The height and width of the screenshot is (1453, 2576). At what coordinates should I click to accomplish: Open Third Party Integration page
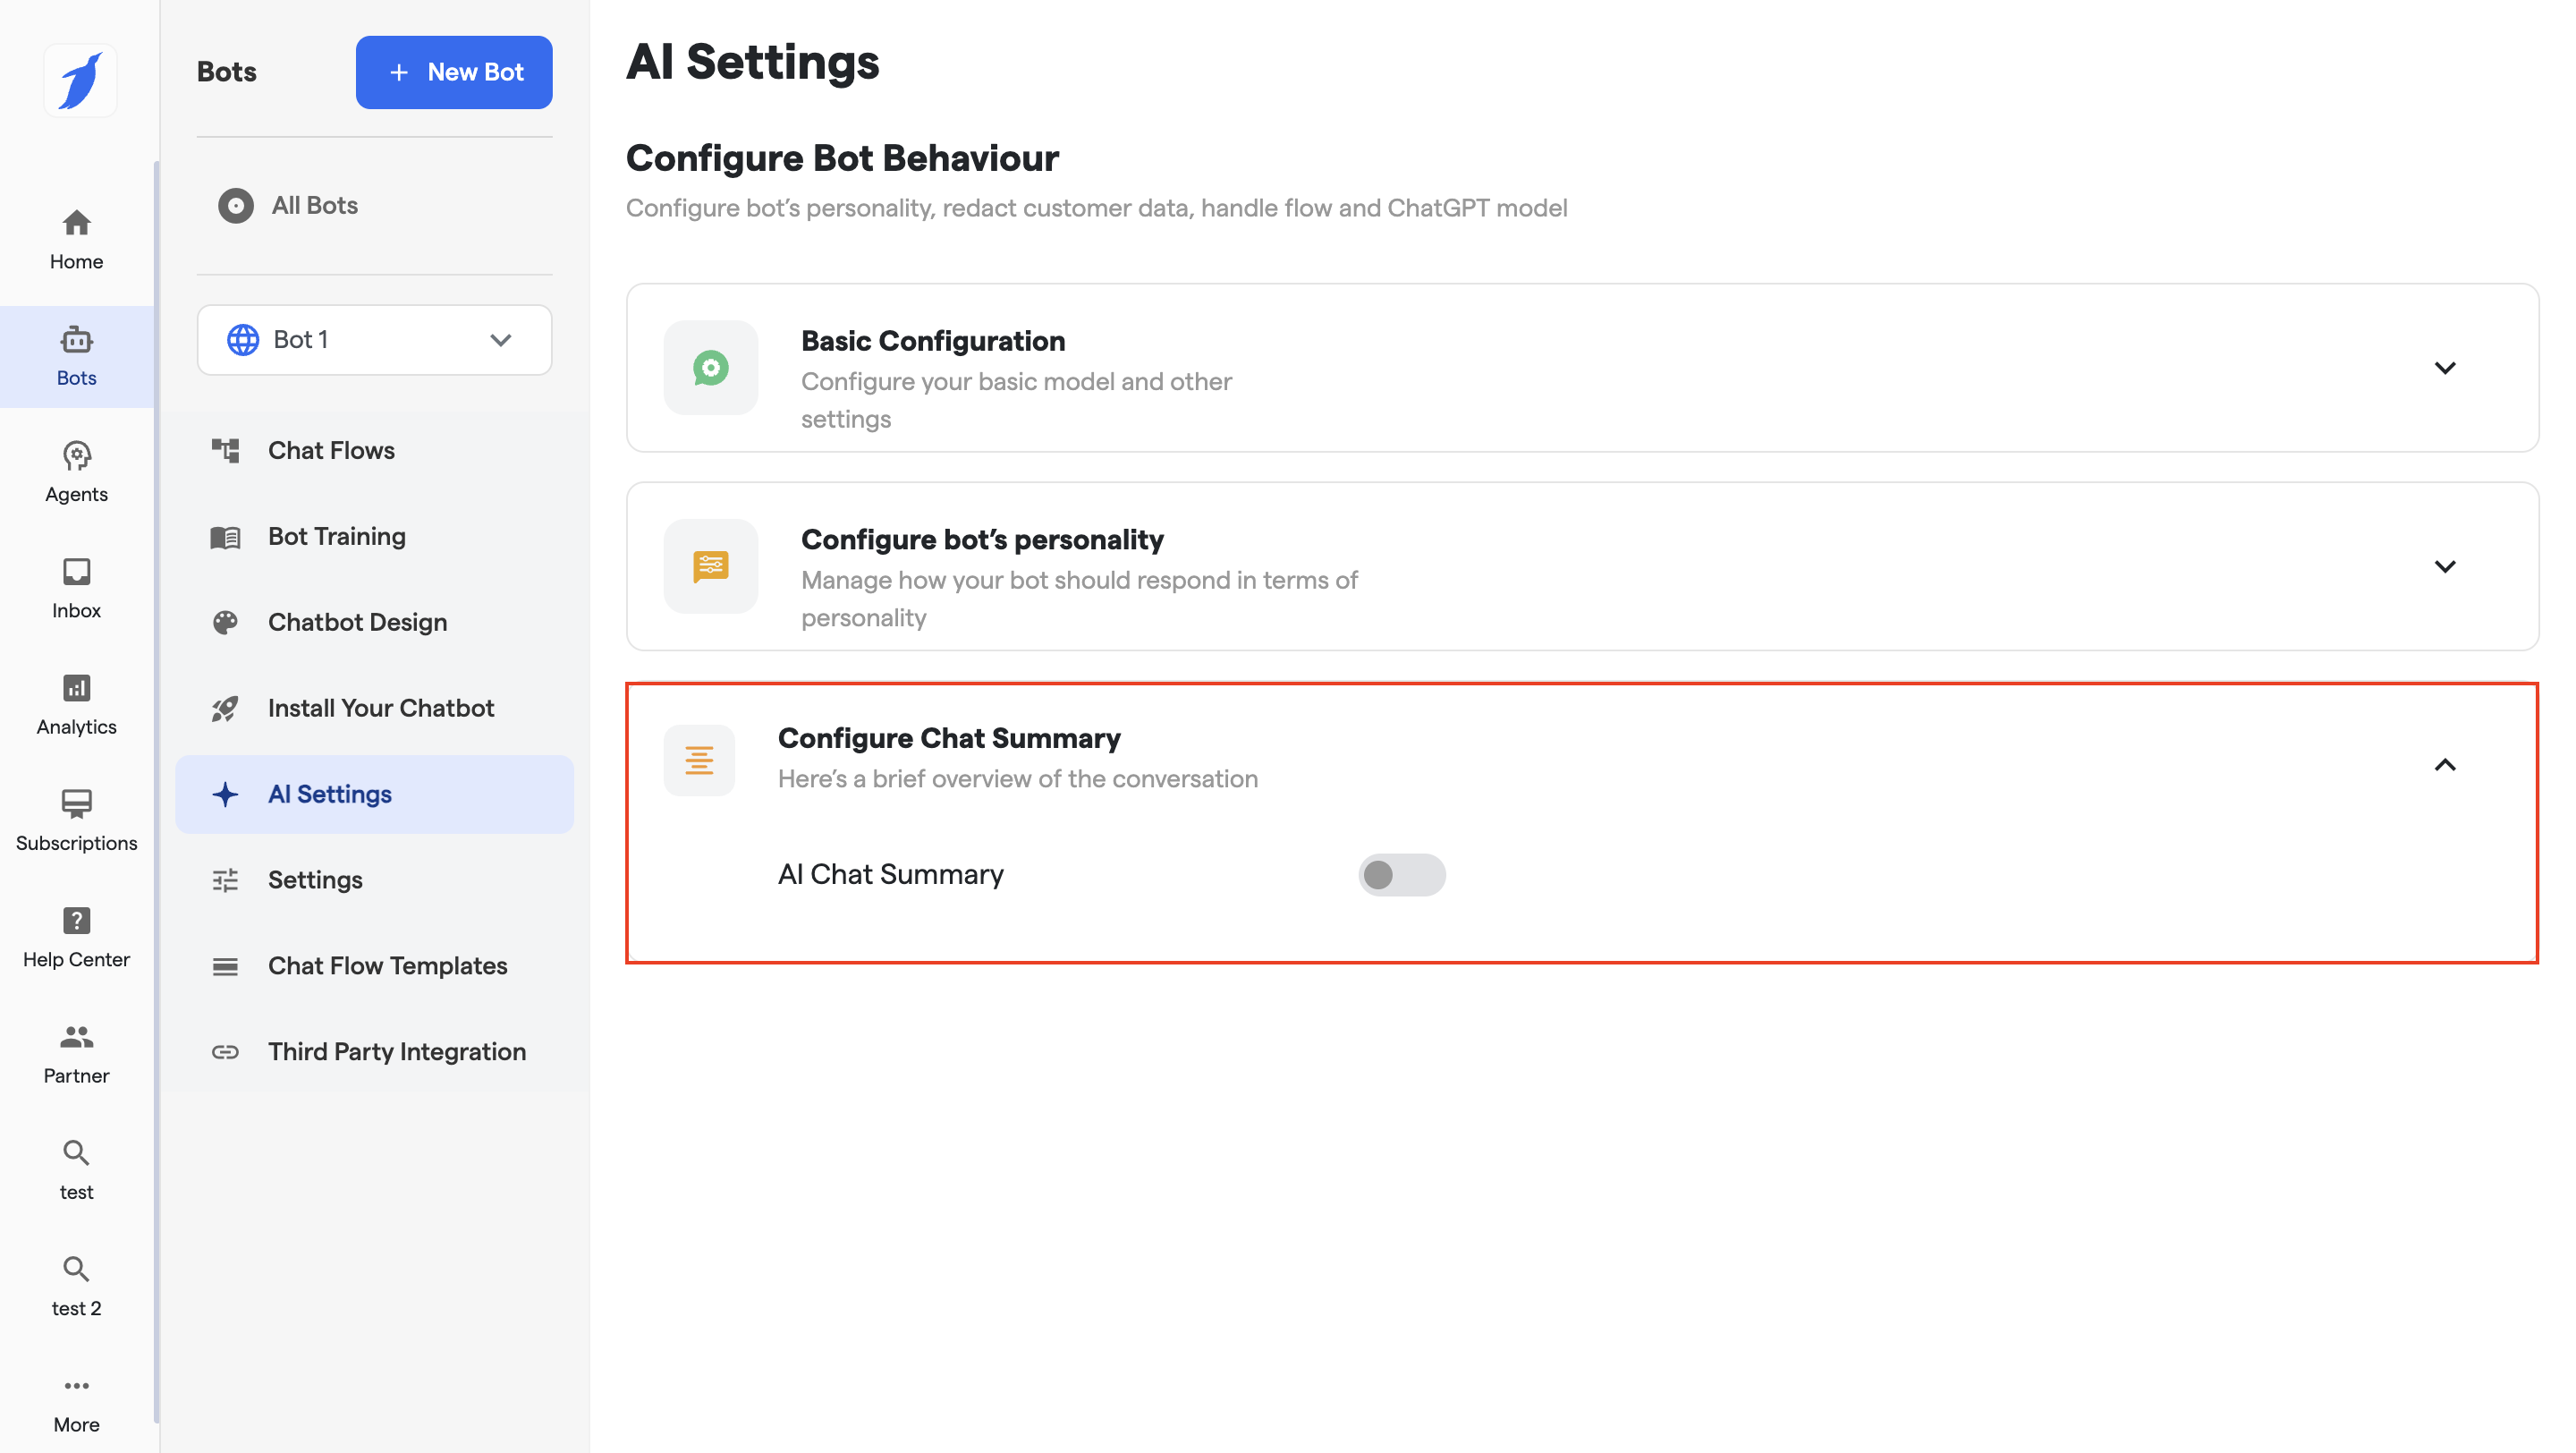click(x=396, y=1051)
